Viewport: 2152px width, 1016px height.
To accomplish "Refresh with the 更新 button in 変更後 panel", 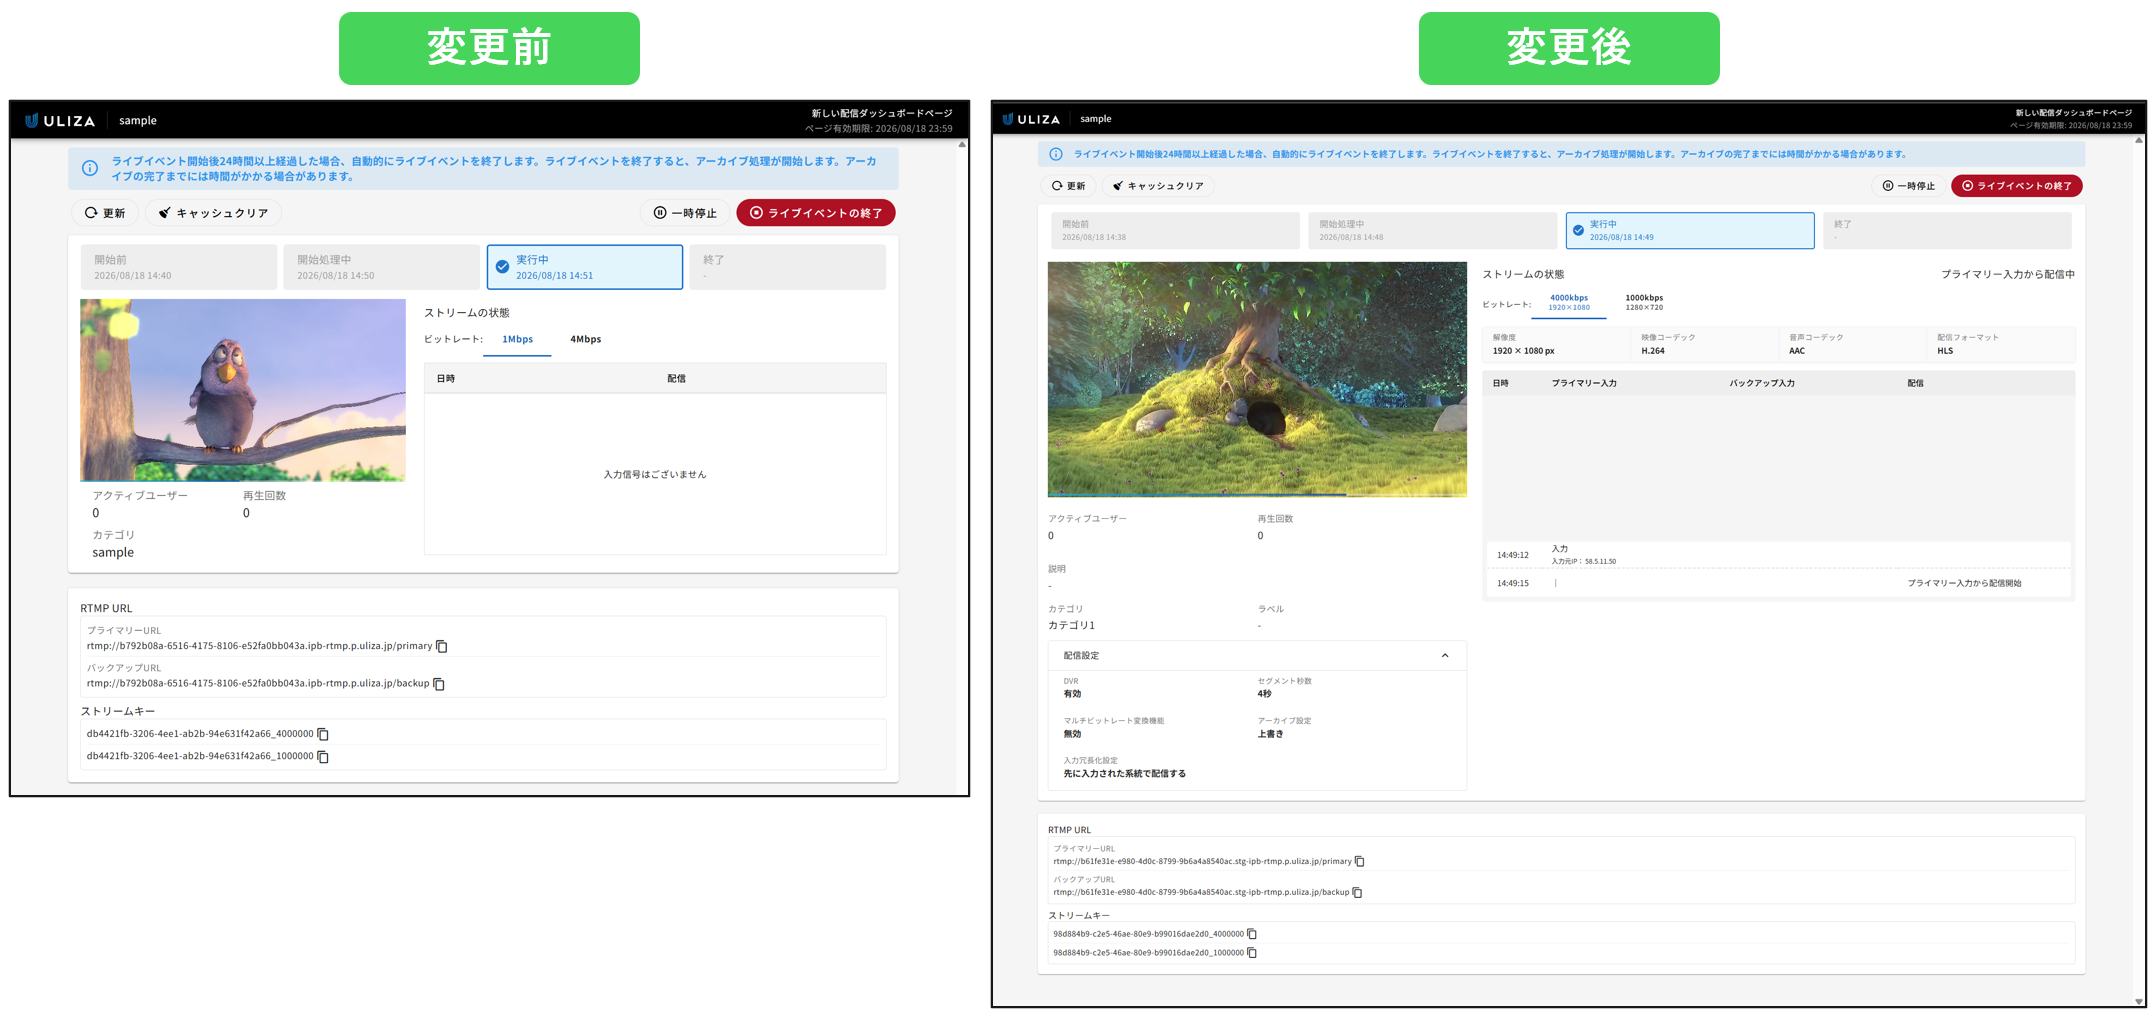I will click(1068, 186).
